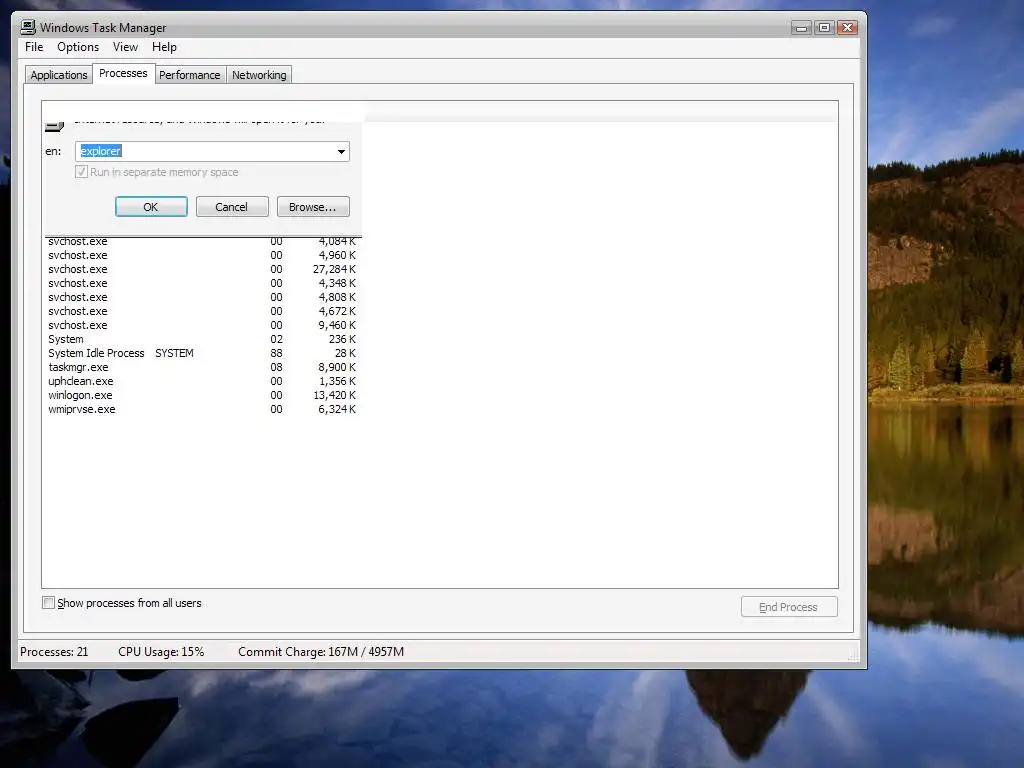The image size is (1024, 768).
Task: Click Commit Charge status bar entry
Action: click(x=321, y=652)
